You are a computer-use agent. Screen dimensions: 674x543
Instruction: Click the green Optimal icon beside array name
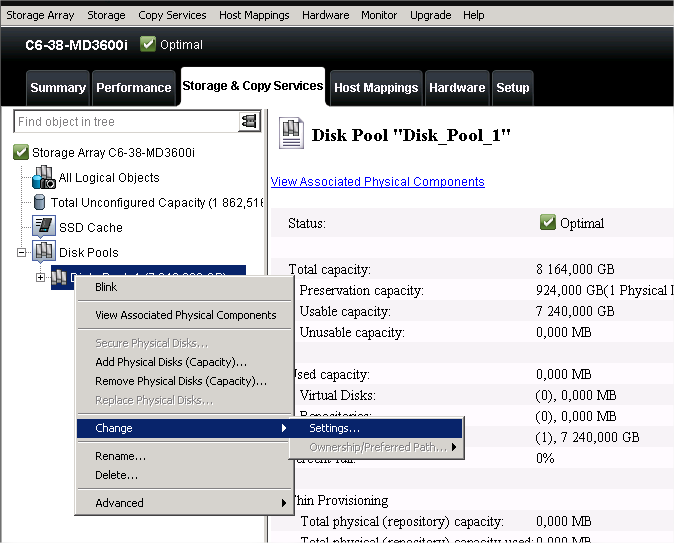148,44
